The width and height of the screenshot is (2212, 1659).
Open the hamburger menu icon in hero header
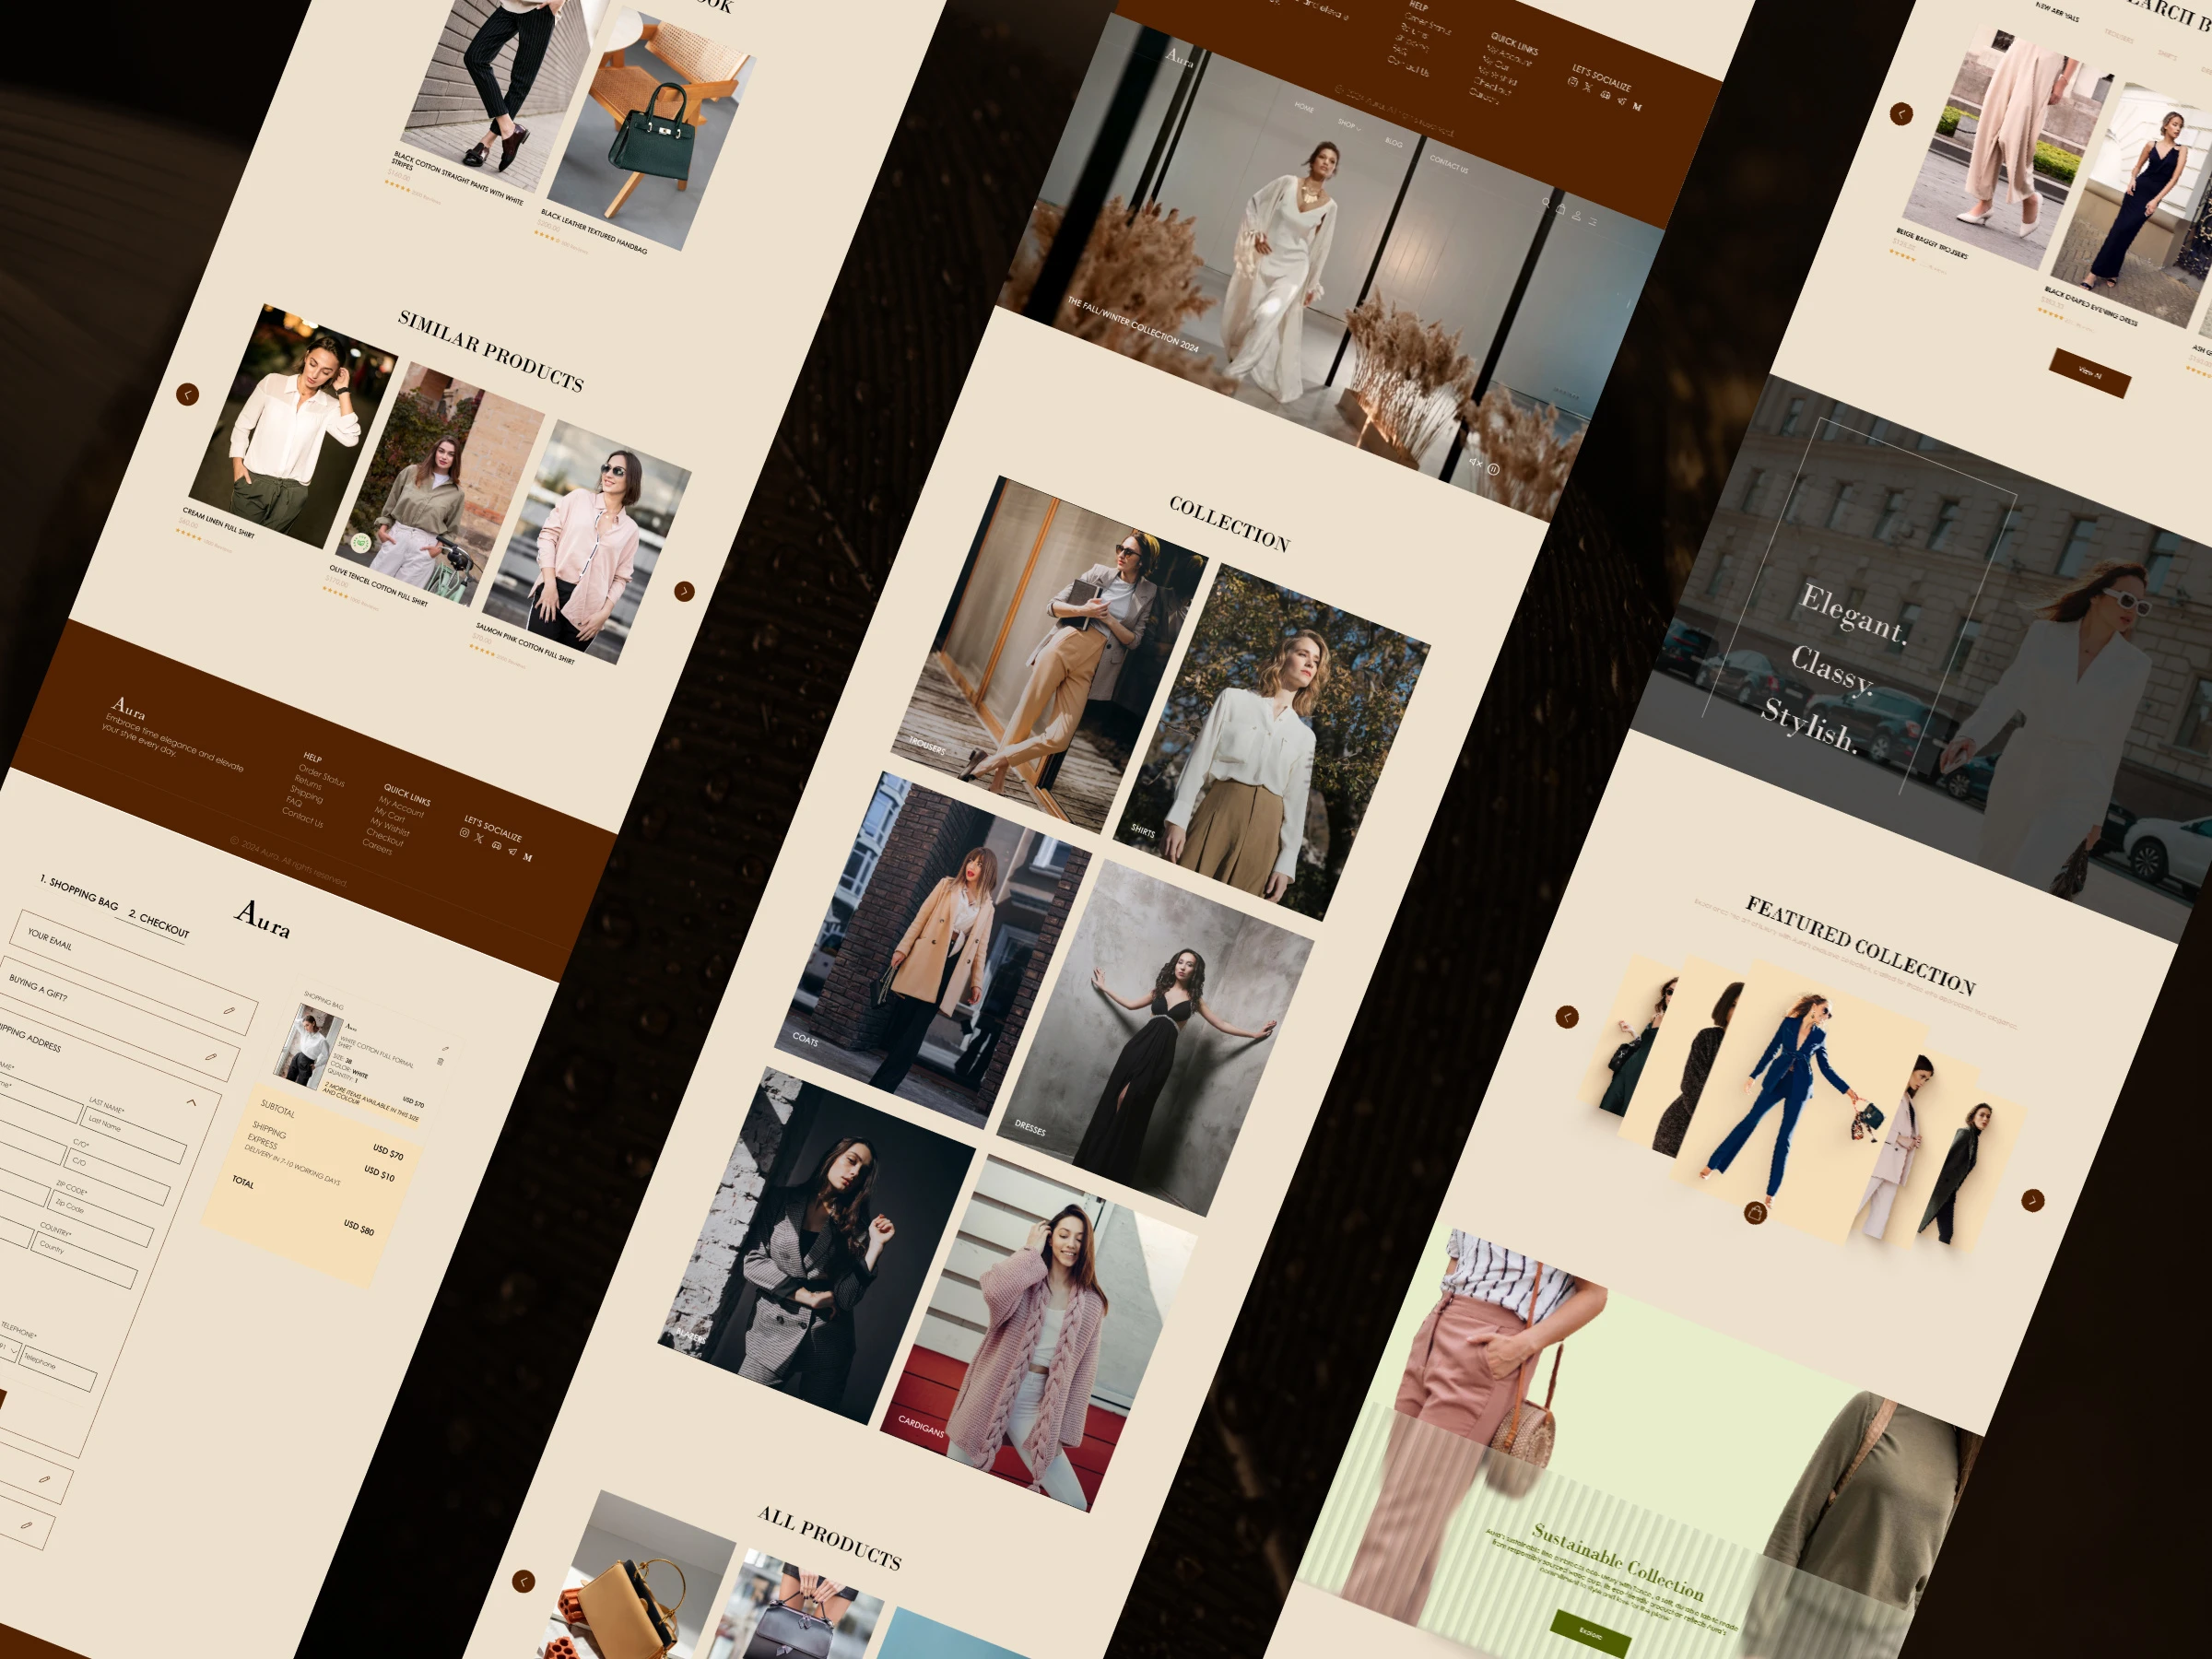click(1593, 222)
